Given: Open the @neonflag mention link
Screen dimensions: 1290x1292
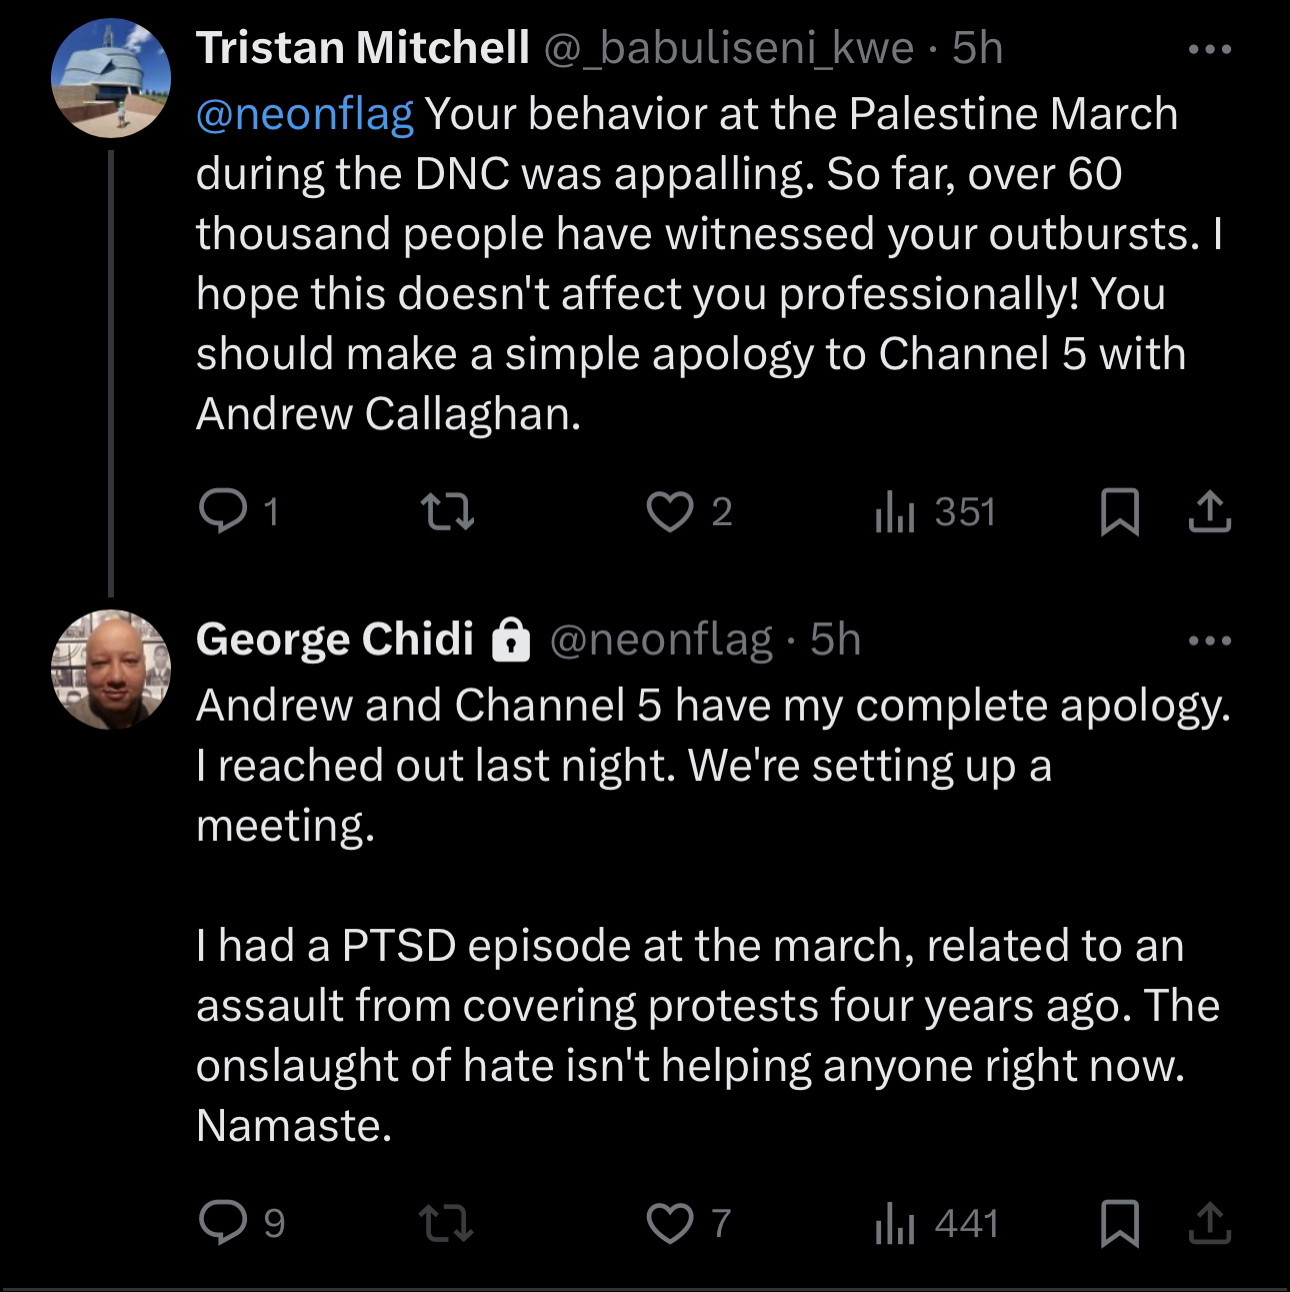Looking at the screenshot, I should tap(304, 114).
